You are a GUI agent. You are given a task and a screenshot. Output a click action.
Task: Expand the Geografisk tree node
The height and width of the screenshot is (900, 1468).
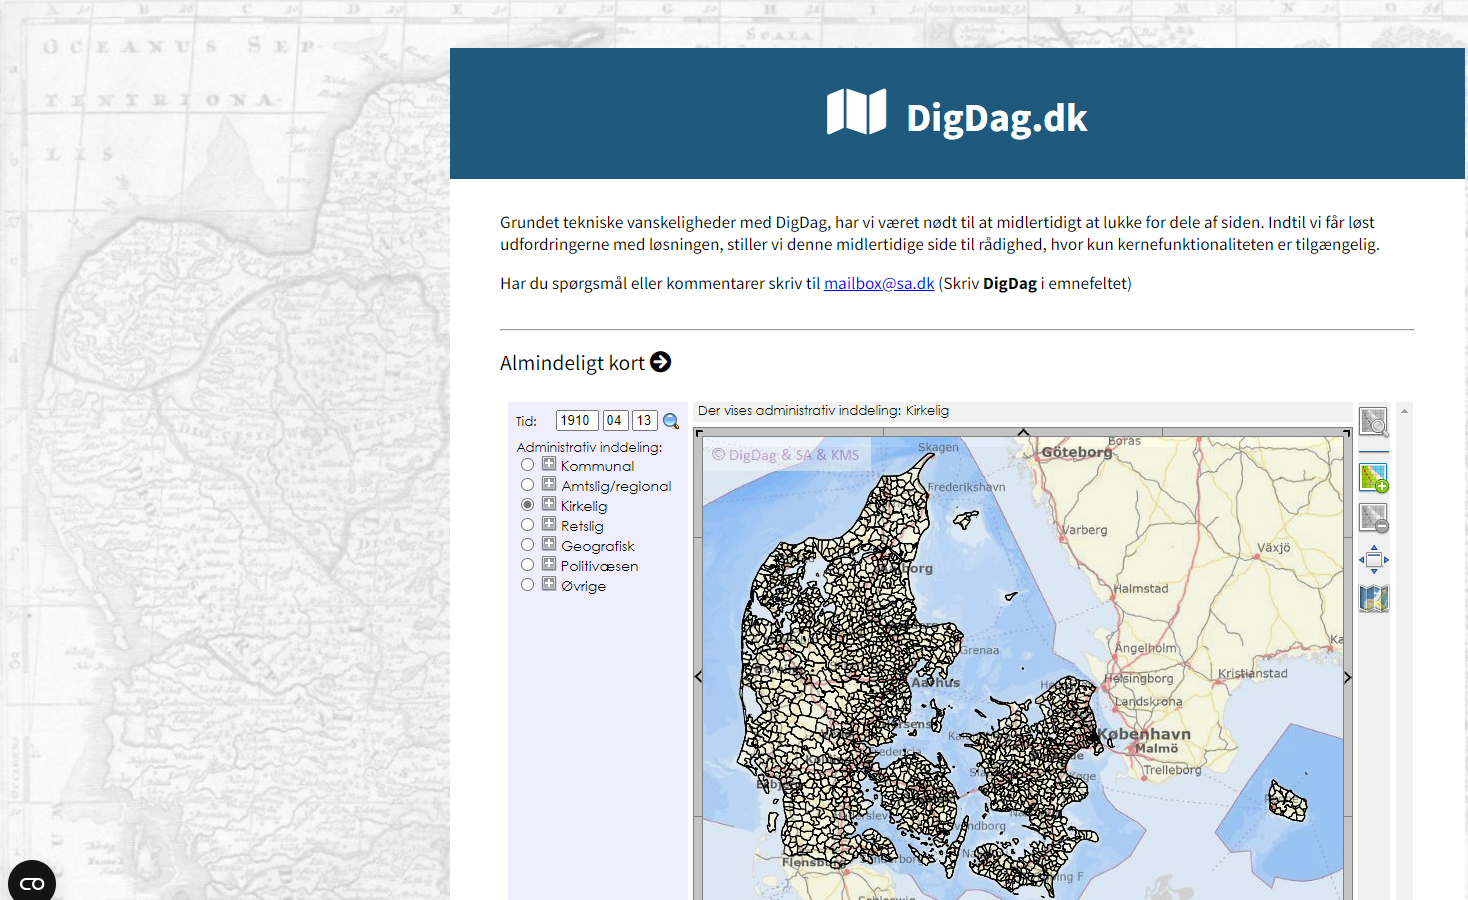[x=549, y=544]
